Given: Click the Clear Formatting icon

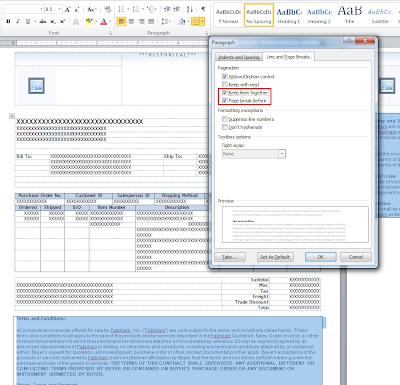Looking at the screenshot, I should [x=107, y=9].
